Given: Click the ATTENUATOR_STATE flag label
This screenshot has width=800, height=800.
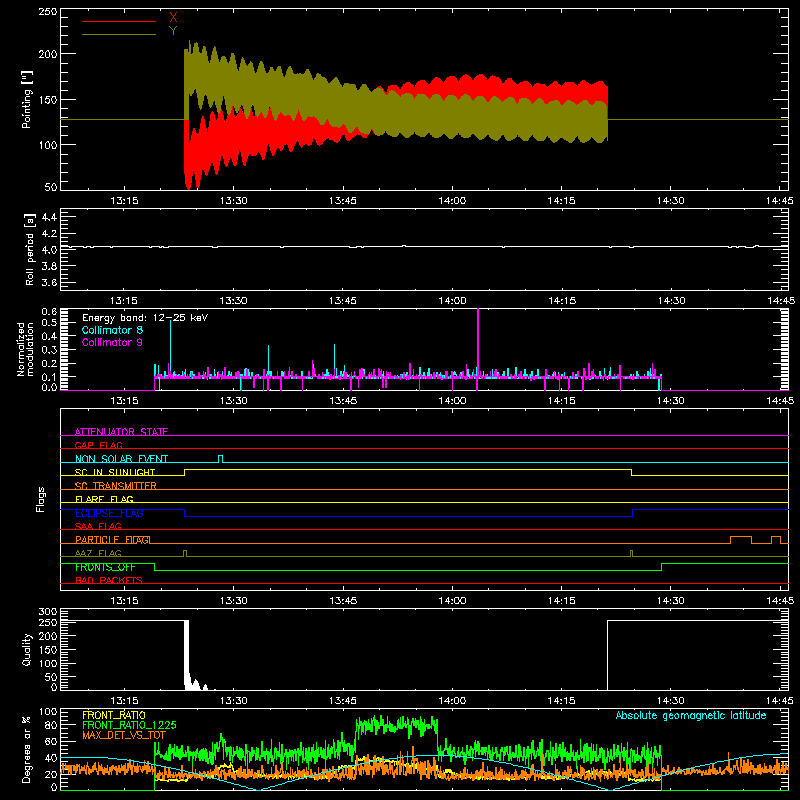Looking at the screenshot, I should point(121,432).
